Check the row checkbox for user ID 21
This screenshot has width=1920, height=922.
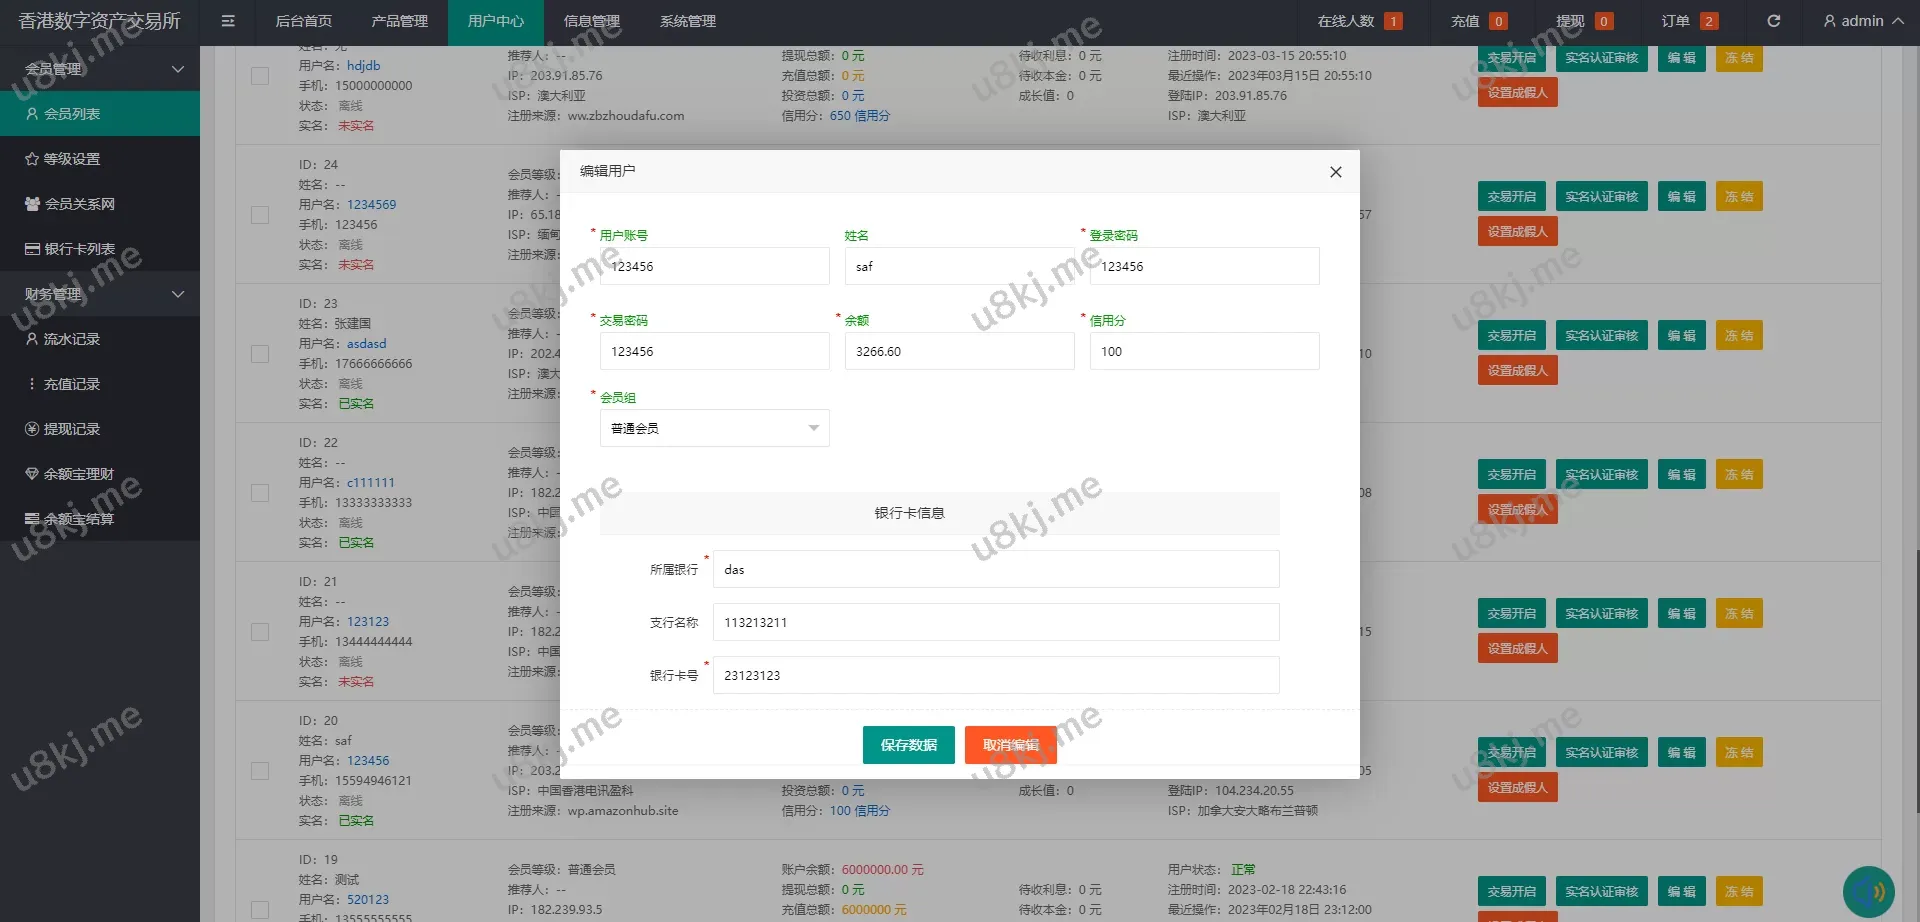(260, 632)
